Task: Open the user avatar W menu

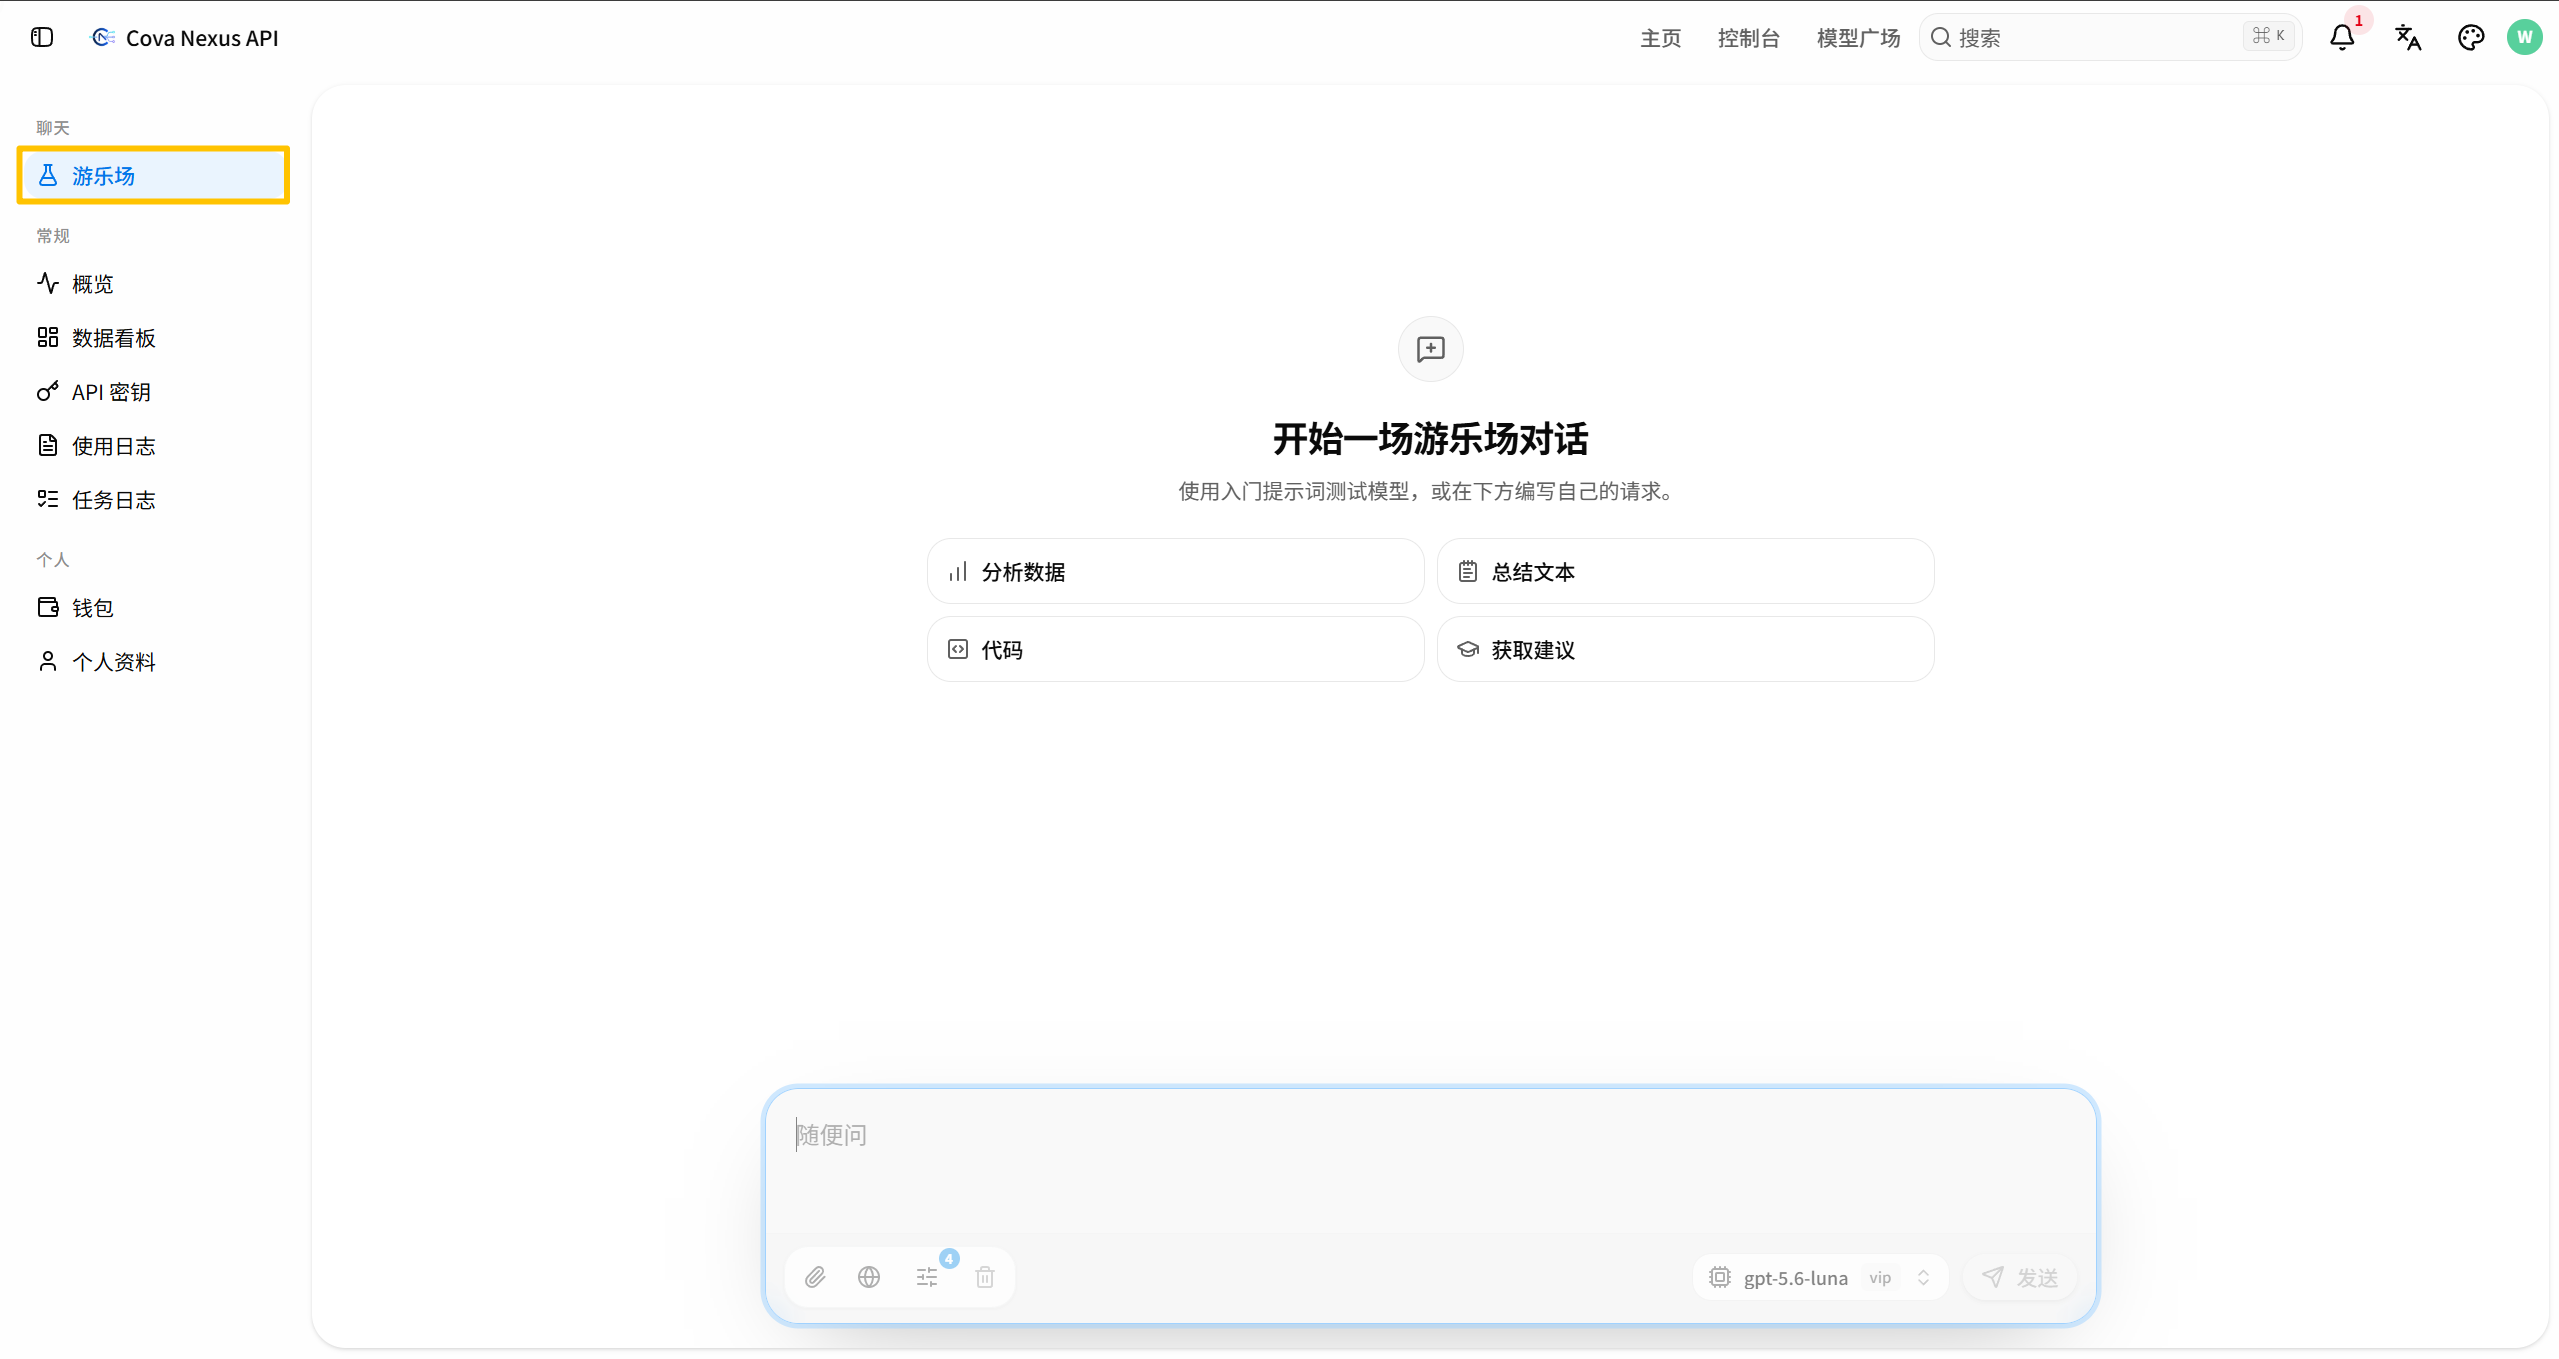Action: [x=2525, y=37]
